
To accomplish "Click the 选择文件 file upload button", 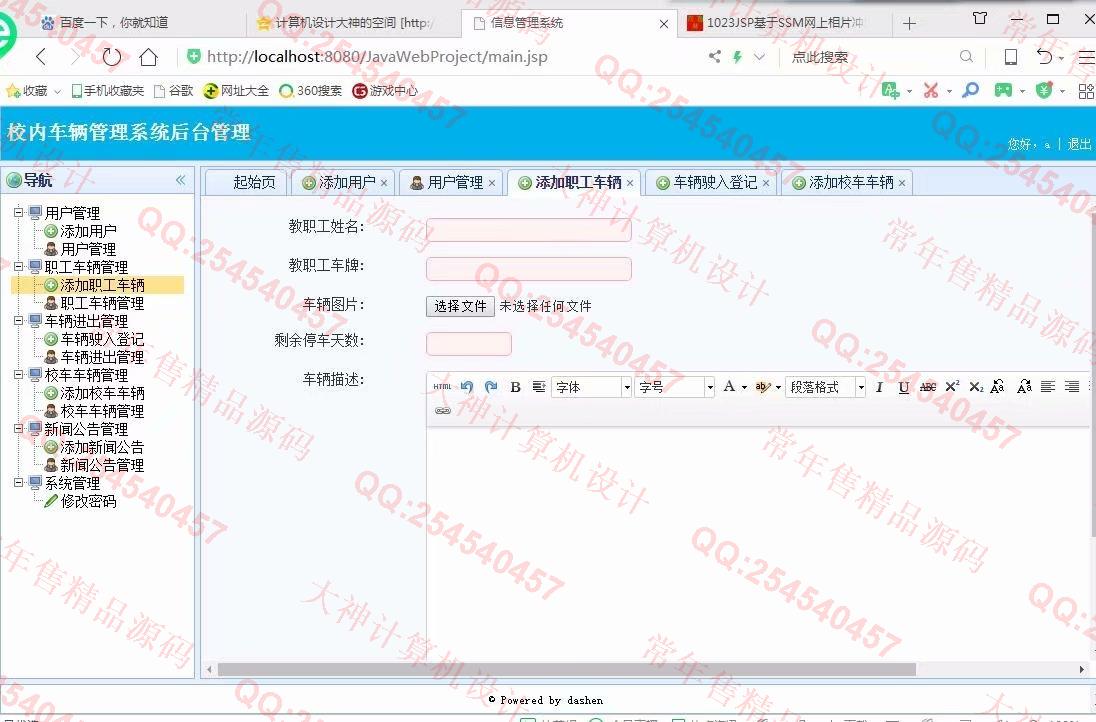I will click(460, 306).
